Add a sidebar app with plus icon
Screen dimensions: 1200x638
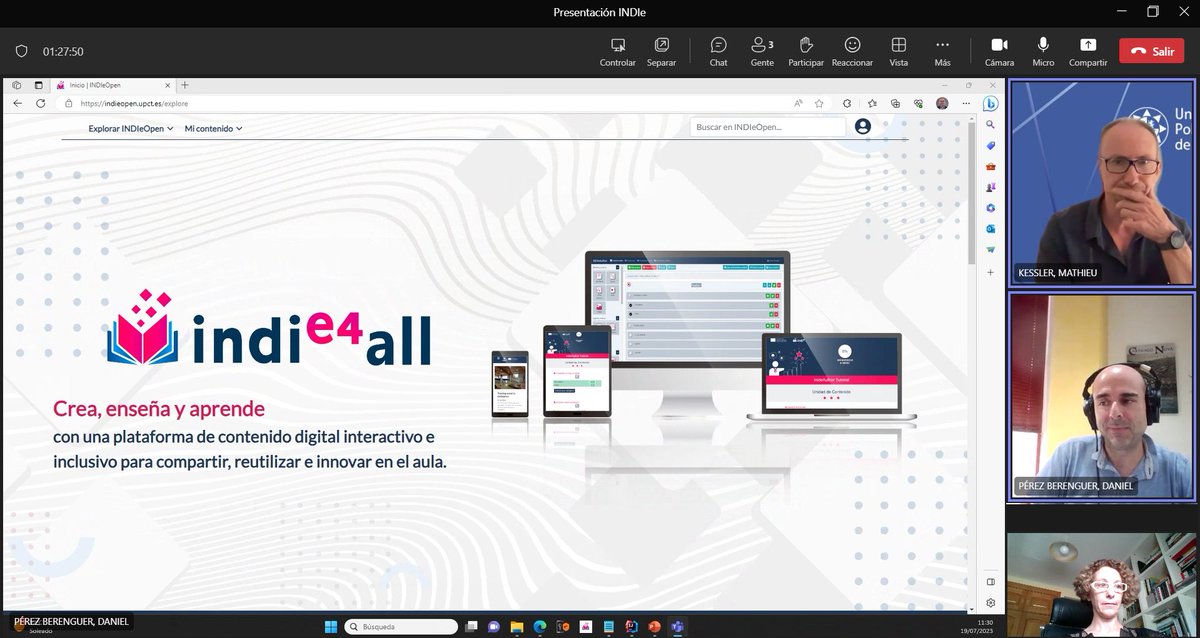[990, 272]
